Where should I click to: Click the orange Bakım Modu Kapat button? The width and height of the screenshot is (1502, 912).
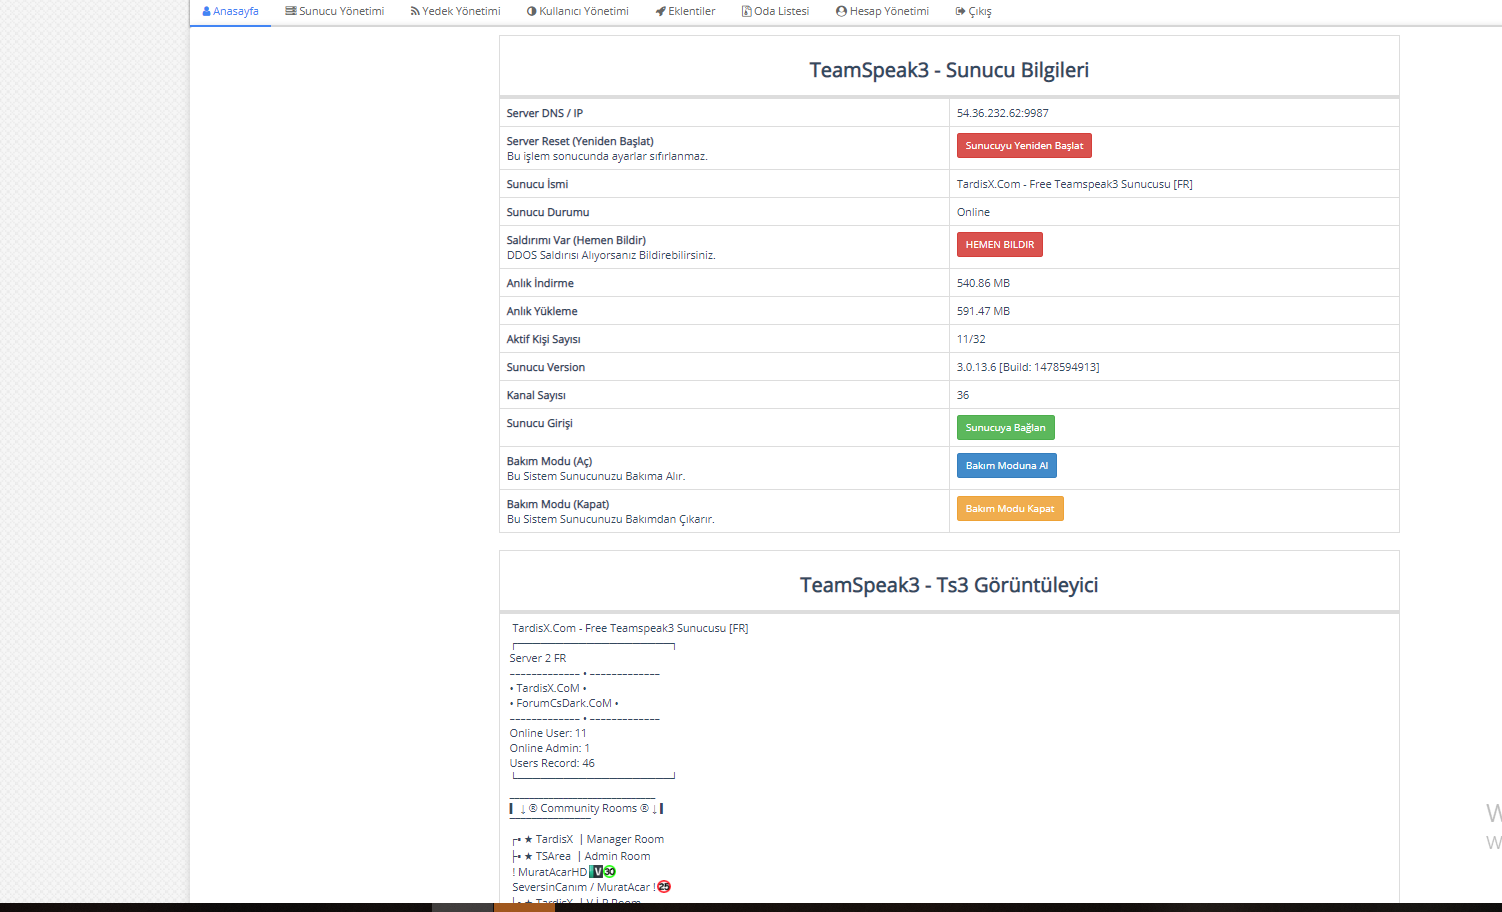click(1010, 509)
